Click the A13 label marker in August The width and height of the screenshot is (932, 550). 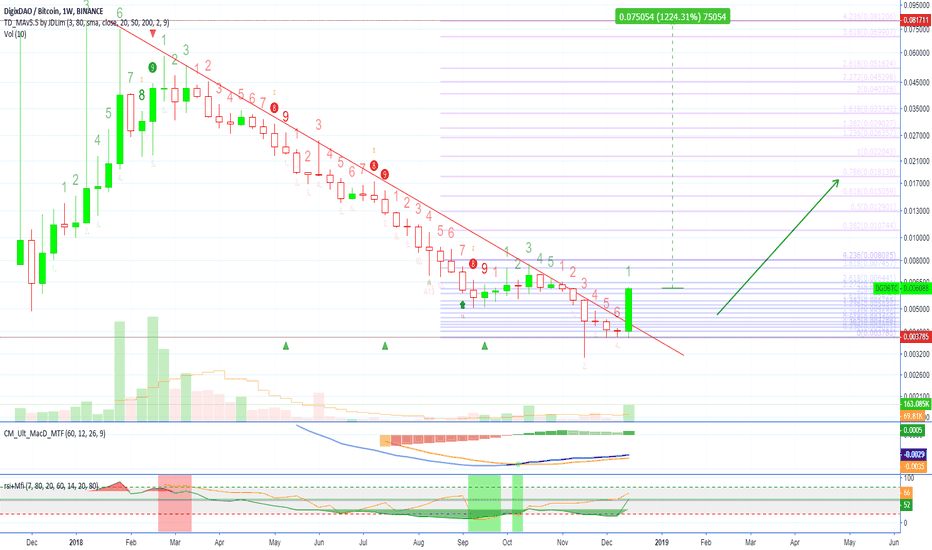coord(429,291)
